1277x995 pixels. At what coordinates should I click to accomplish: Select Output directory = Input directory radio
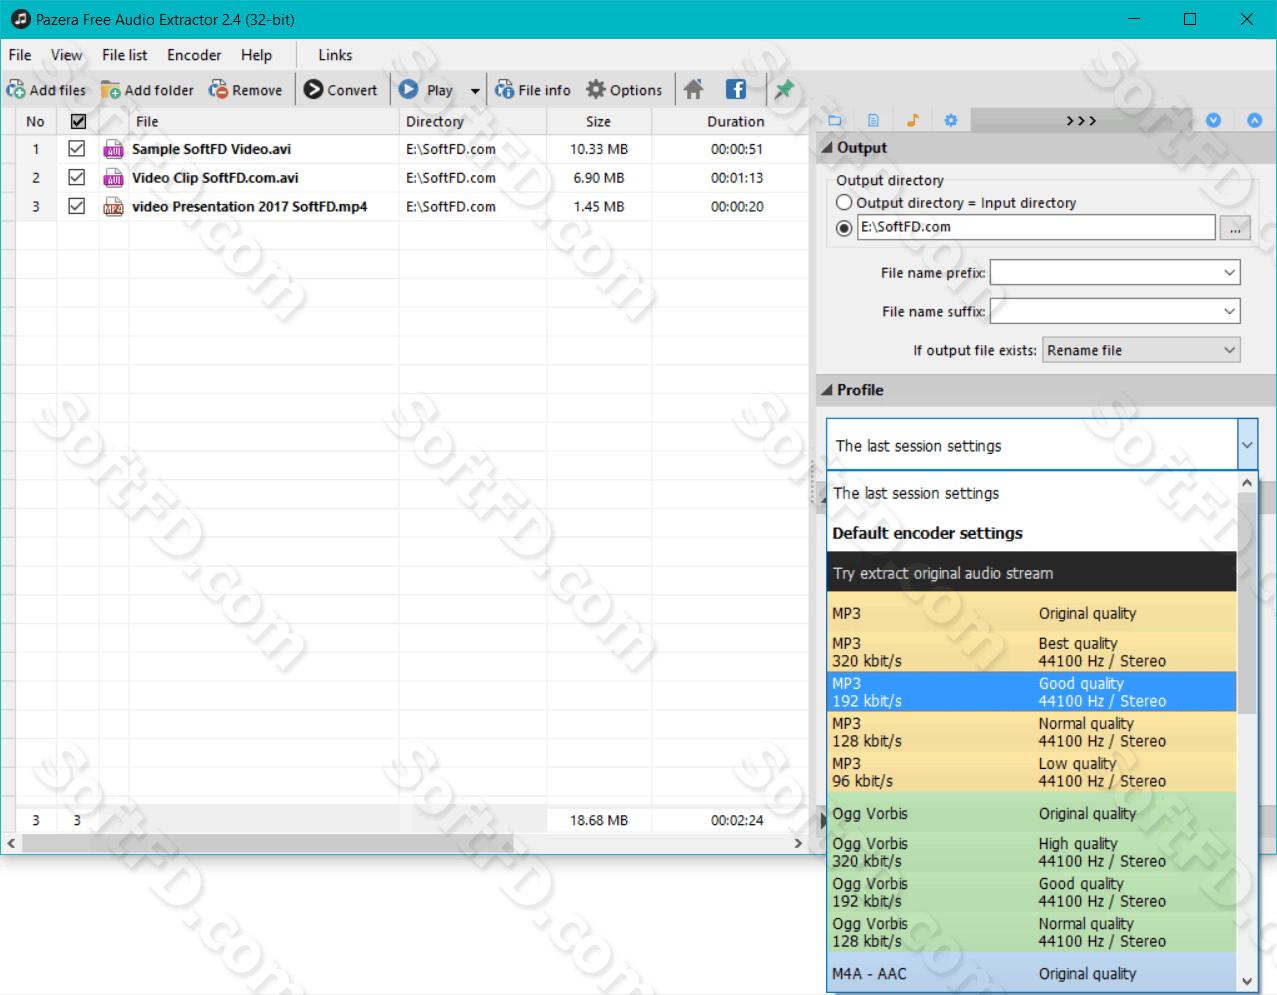pos(844,202)
